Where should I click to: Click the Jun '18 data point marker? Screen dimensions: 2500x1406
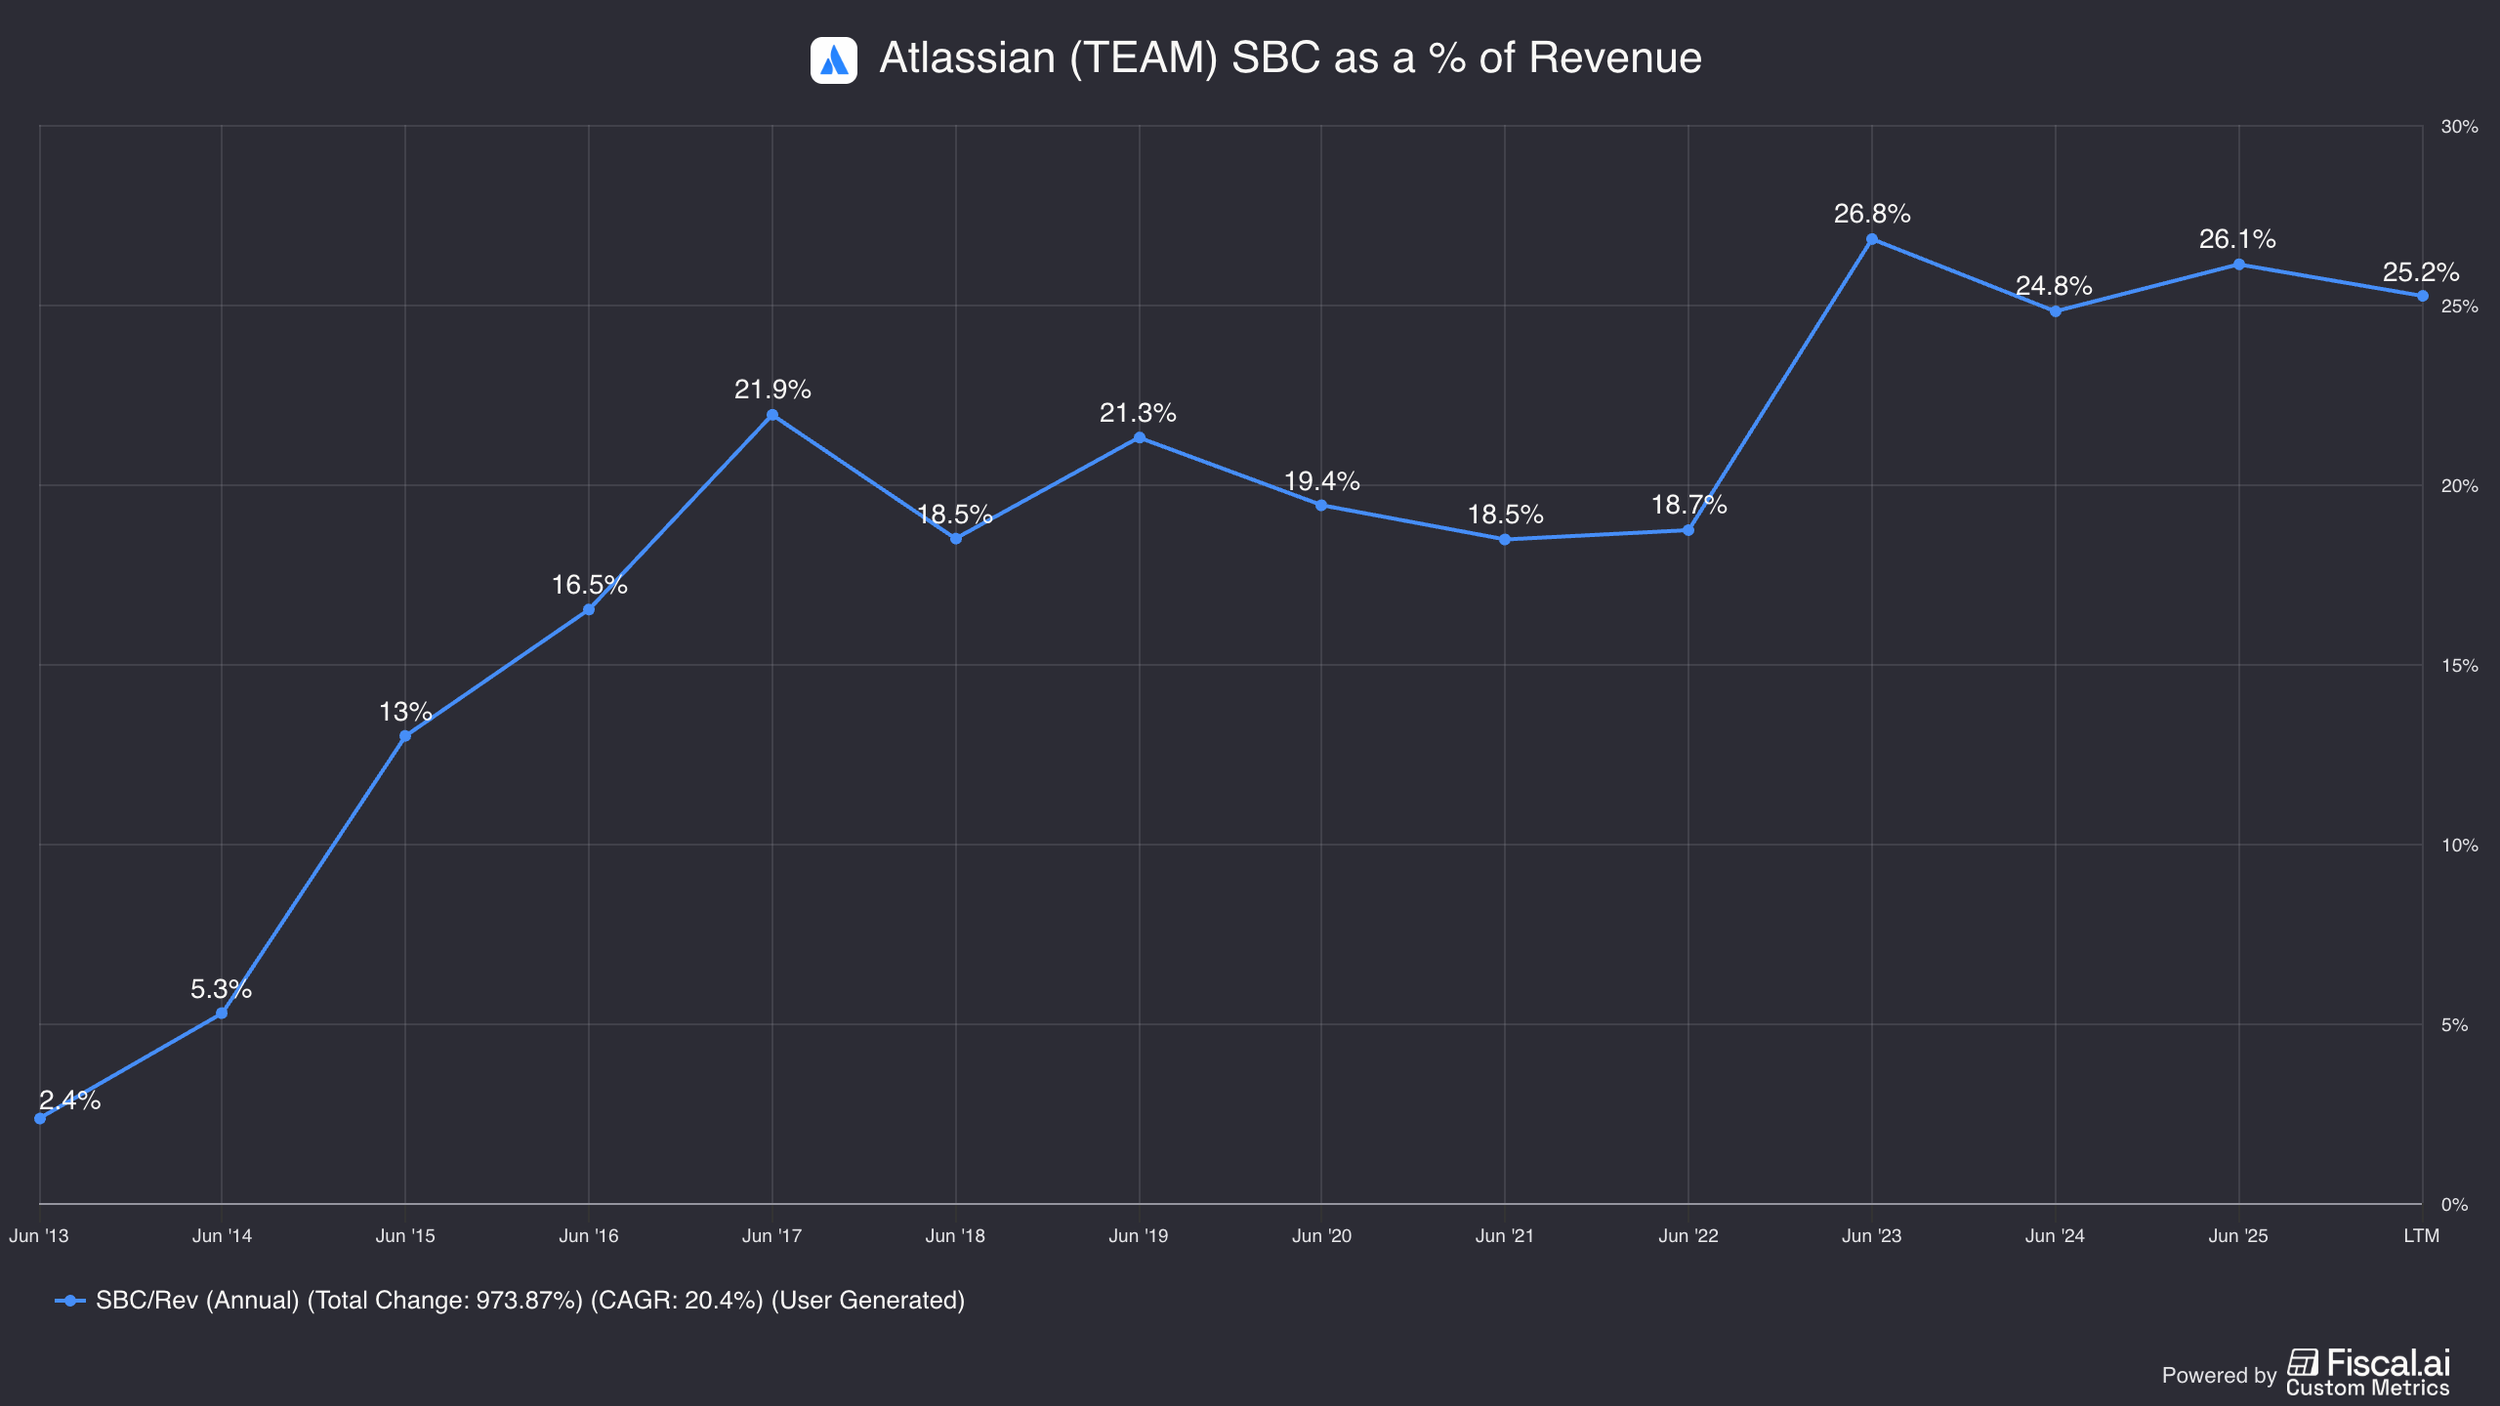click(956, 539)
